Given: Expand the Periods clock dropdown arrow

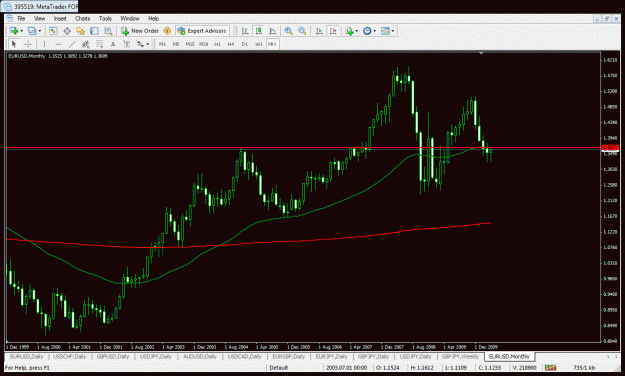Looking at the screenshot, I should click(x=375, y=31).
